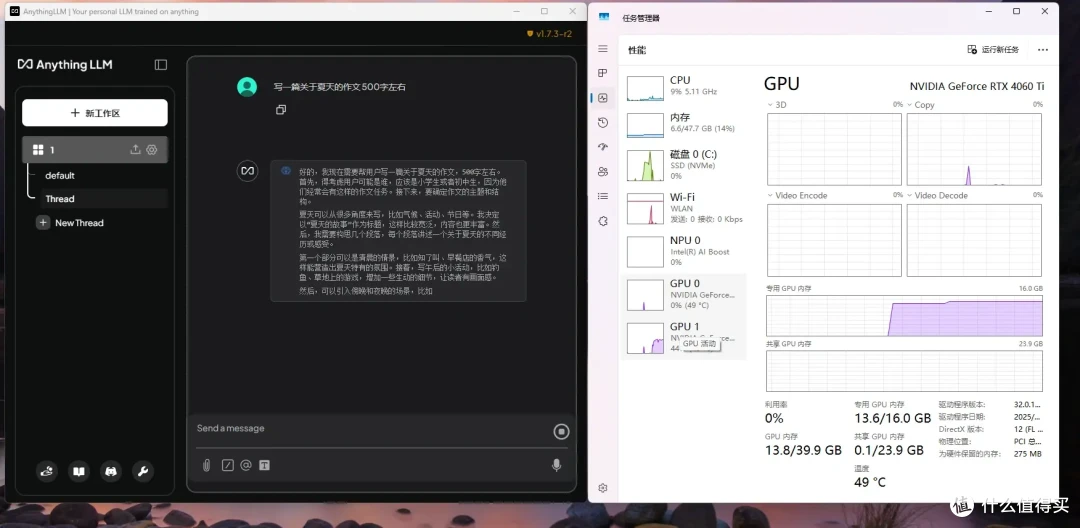Screen dimensions: 1080x528
Task: Open Services page in Task Manager
Action: (x=603, y=221)
